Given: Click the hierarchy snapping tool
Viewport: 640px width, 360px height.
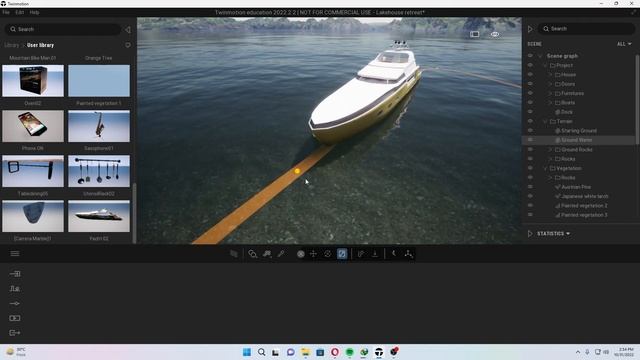Looking at the screenshot, I should point(408,254).
